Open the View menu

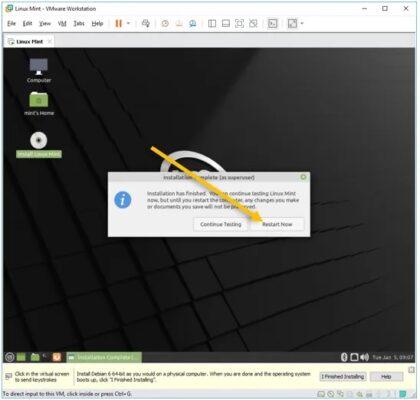(x=45, y=23)
